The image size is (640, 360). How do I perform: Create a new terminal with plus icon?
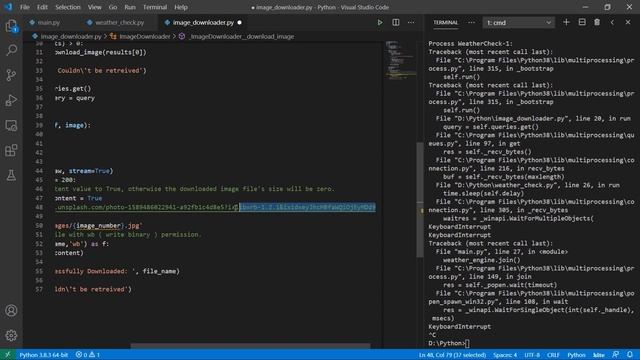566,22
